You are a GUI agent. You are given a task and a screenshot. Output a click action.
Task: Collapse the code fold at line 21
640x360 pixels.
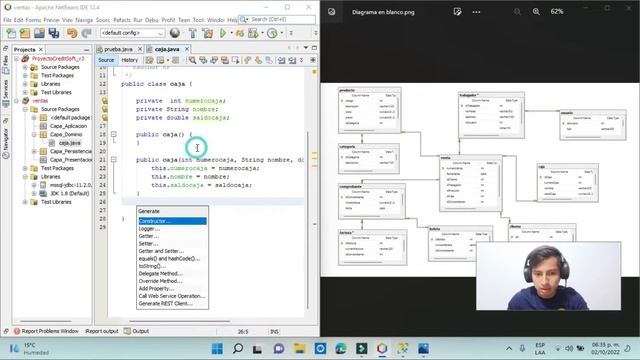(114, 160)
